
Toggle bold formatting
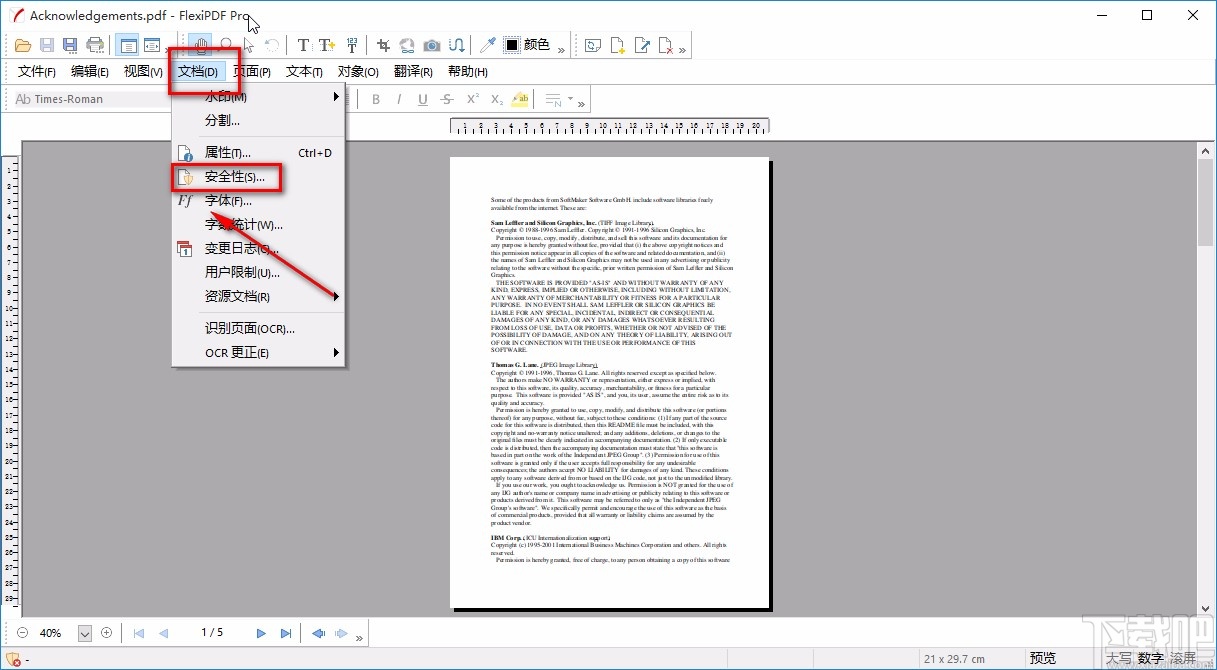376,99
